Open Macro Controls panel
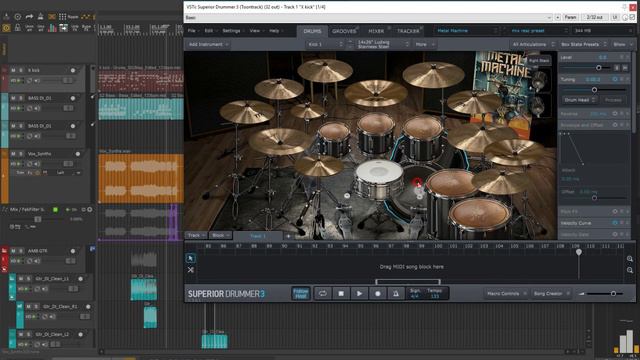Screen dimensions: 640x360 (506, 293)
